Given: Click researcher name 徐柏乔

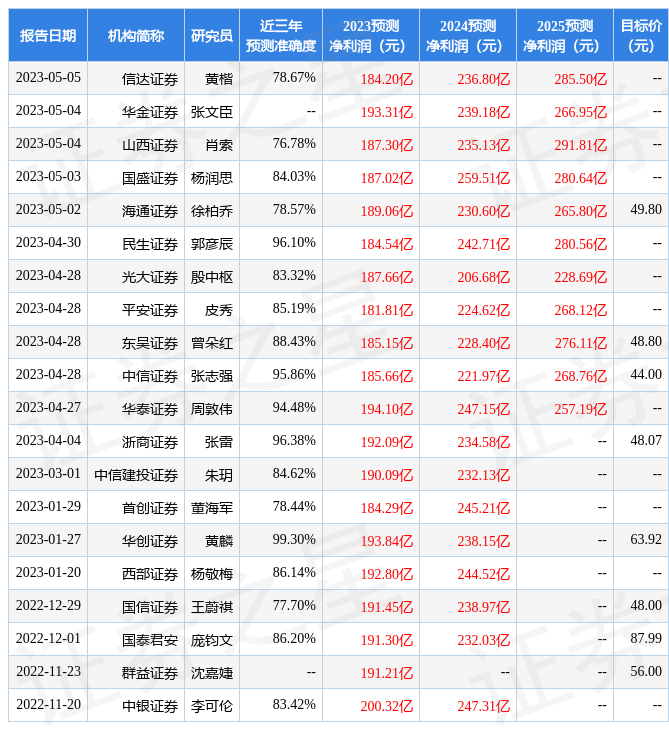Looking at the screenshot, I should pyautogui.click(x=212, y=211).
